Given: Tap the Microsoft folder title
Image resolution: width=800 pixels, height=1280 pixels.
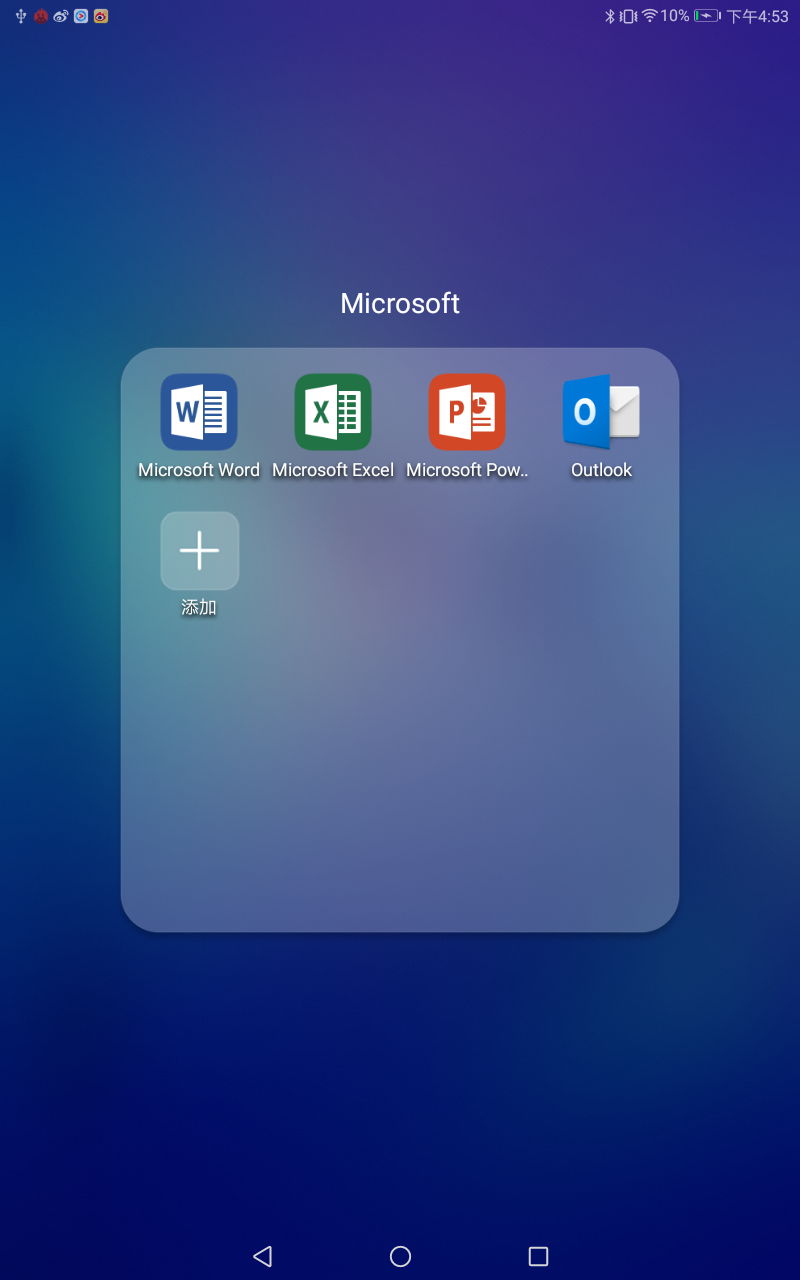Looking at the screenshot, I should (400, 303).
